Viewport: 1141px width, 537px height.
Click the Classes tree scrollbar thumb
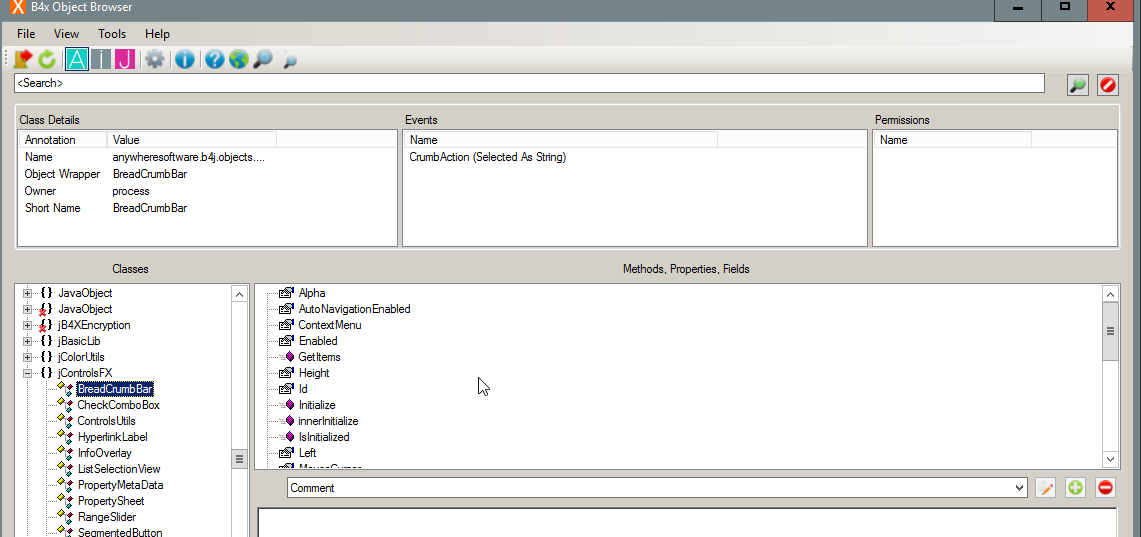[239, 459]
